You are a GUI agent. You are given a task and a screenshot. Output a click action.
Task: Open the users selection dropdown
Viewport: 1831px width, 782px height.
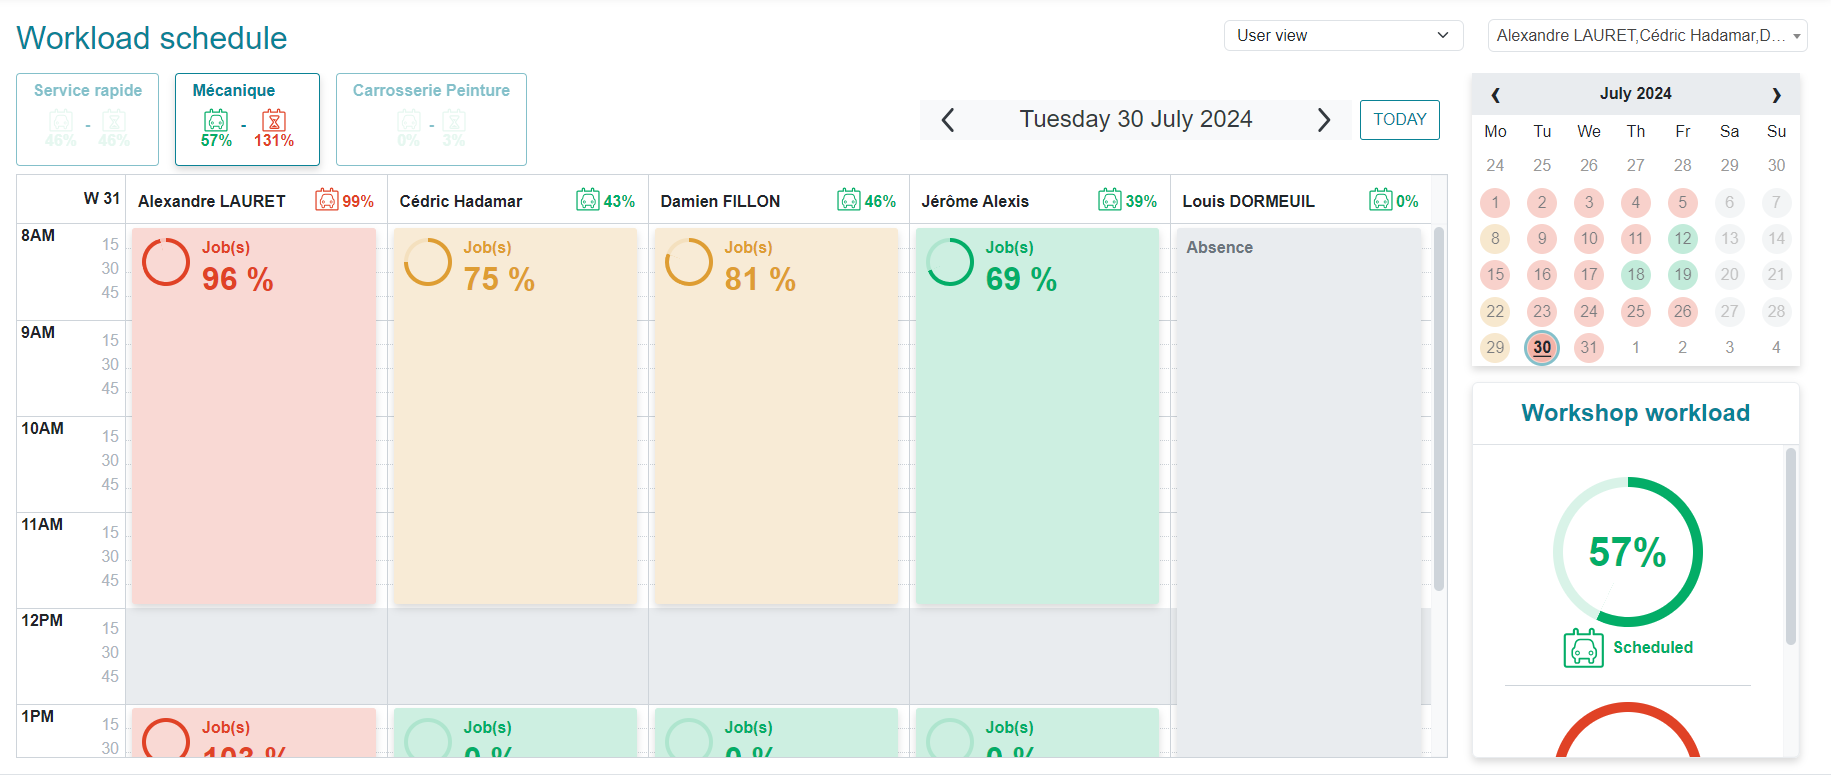point(1647,35)
